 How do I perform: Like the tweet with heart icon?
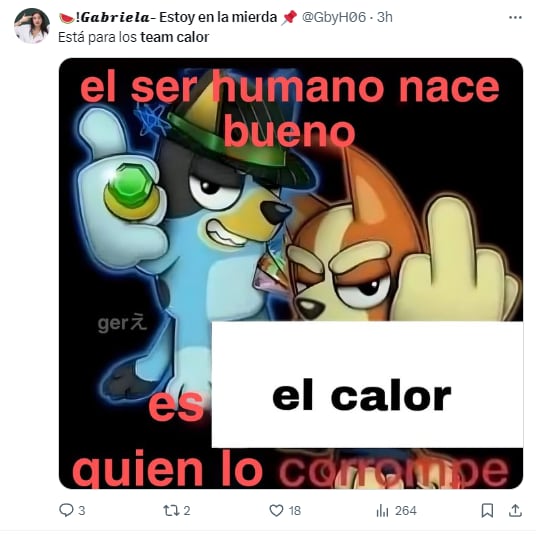(x=276, y=510)
